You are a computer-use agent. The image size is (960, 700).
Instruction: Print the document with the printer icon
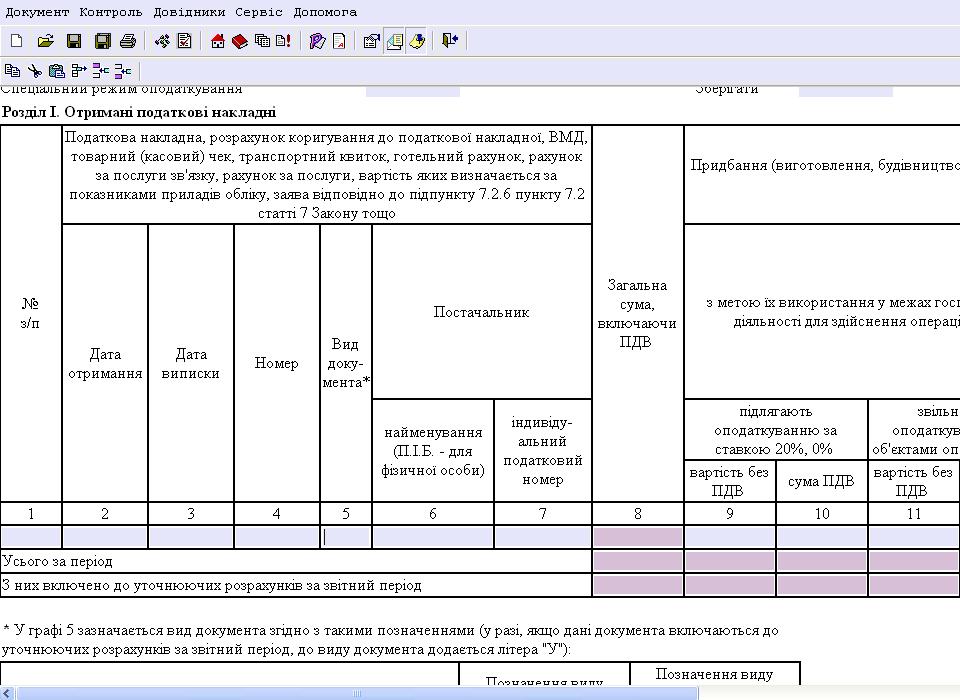128,41
